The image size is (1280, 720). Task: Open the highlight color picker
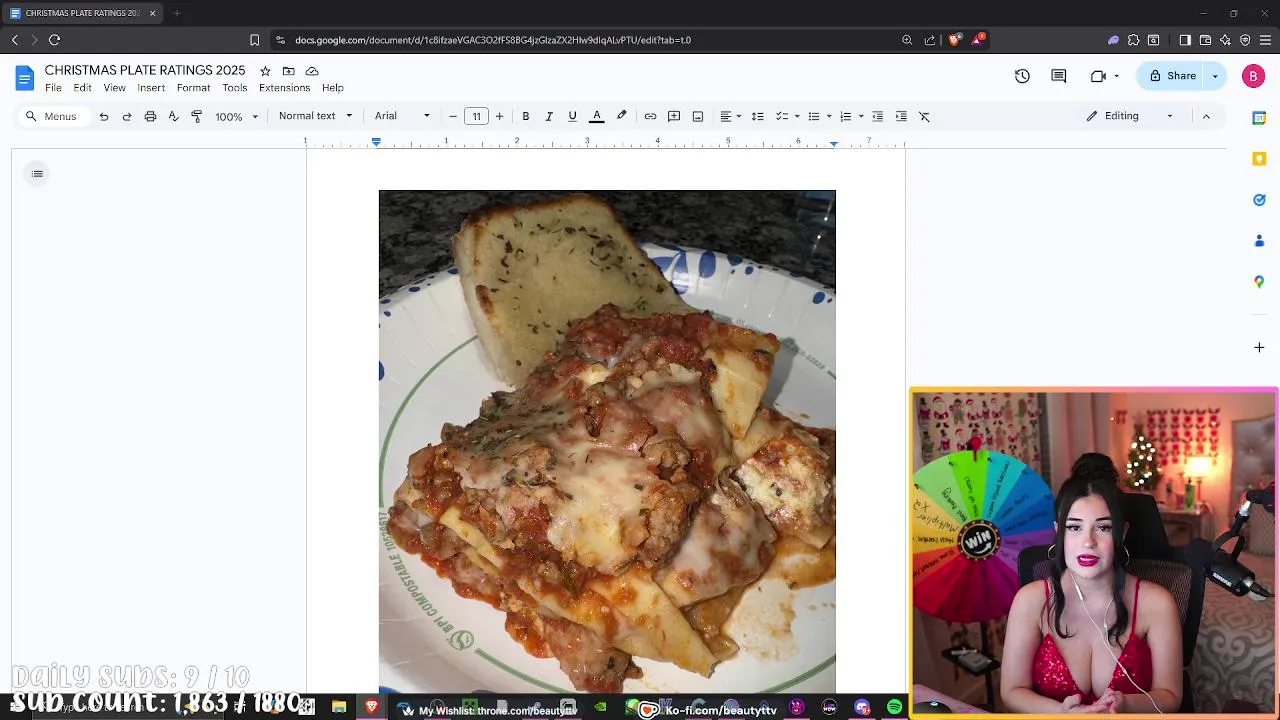621,116
